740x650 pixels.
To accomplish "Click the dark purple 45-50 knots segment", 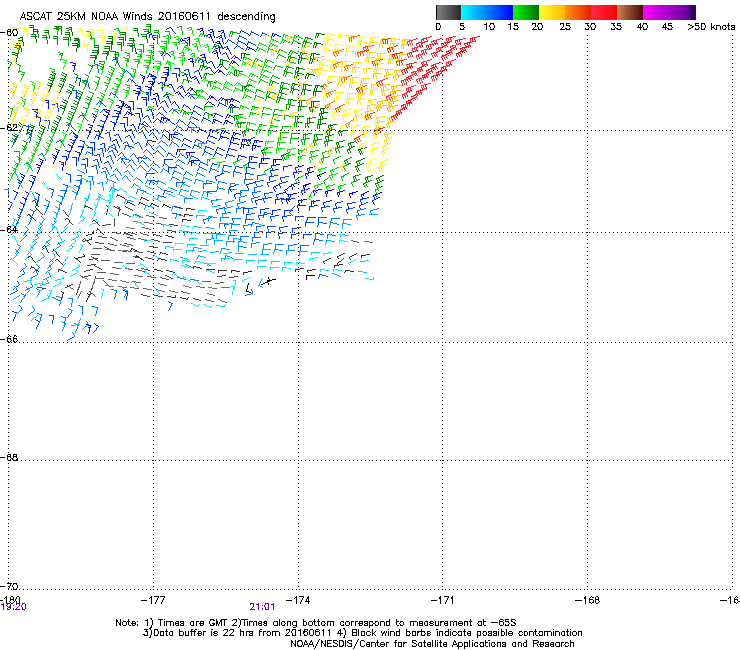I will point(682,12).
